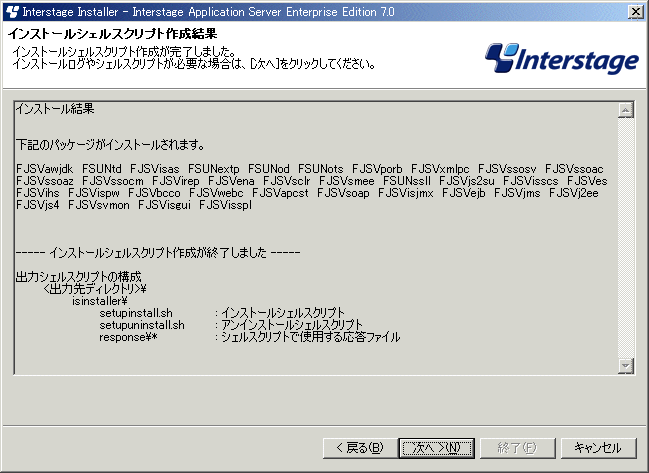This screenshot has height=473, width=649.
Task: Click the package name FJSVsclr
Action: tap(286, 181)
